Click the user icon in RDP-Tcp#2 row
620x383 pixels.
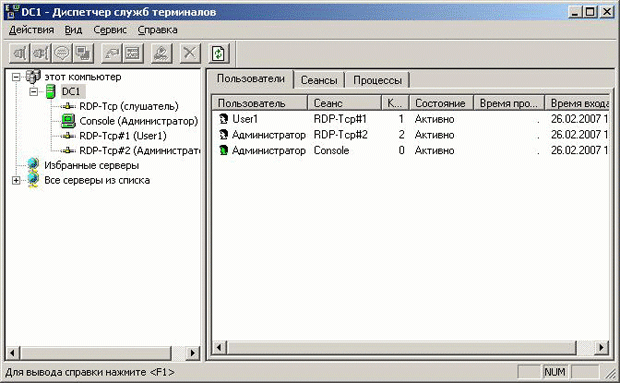223,134
